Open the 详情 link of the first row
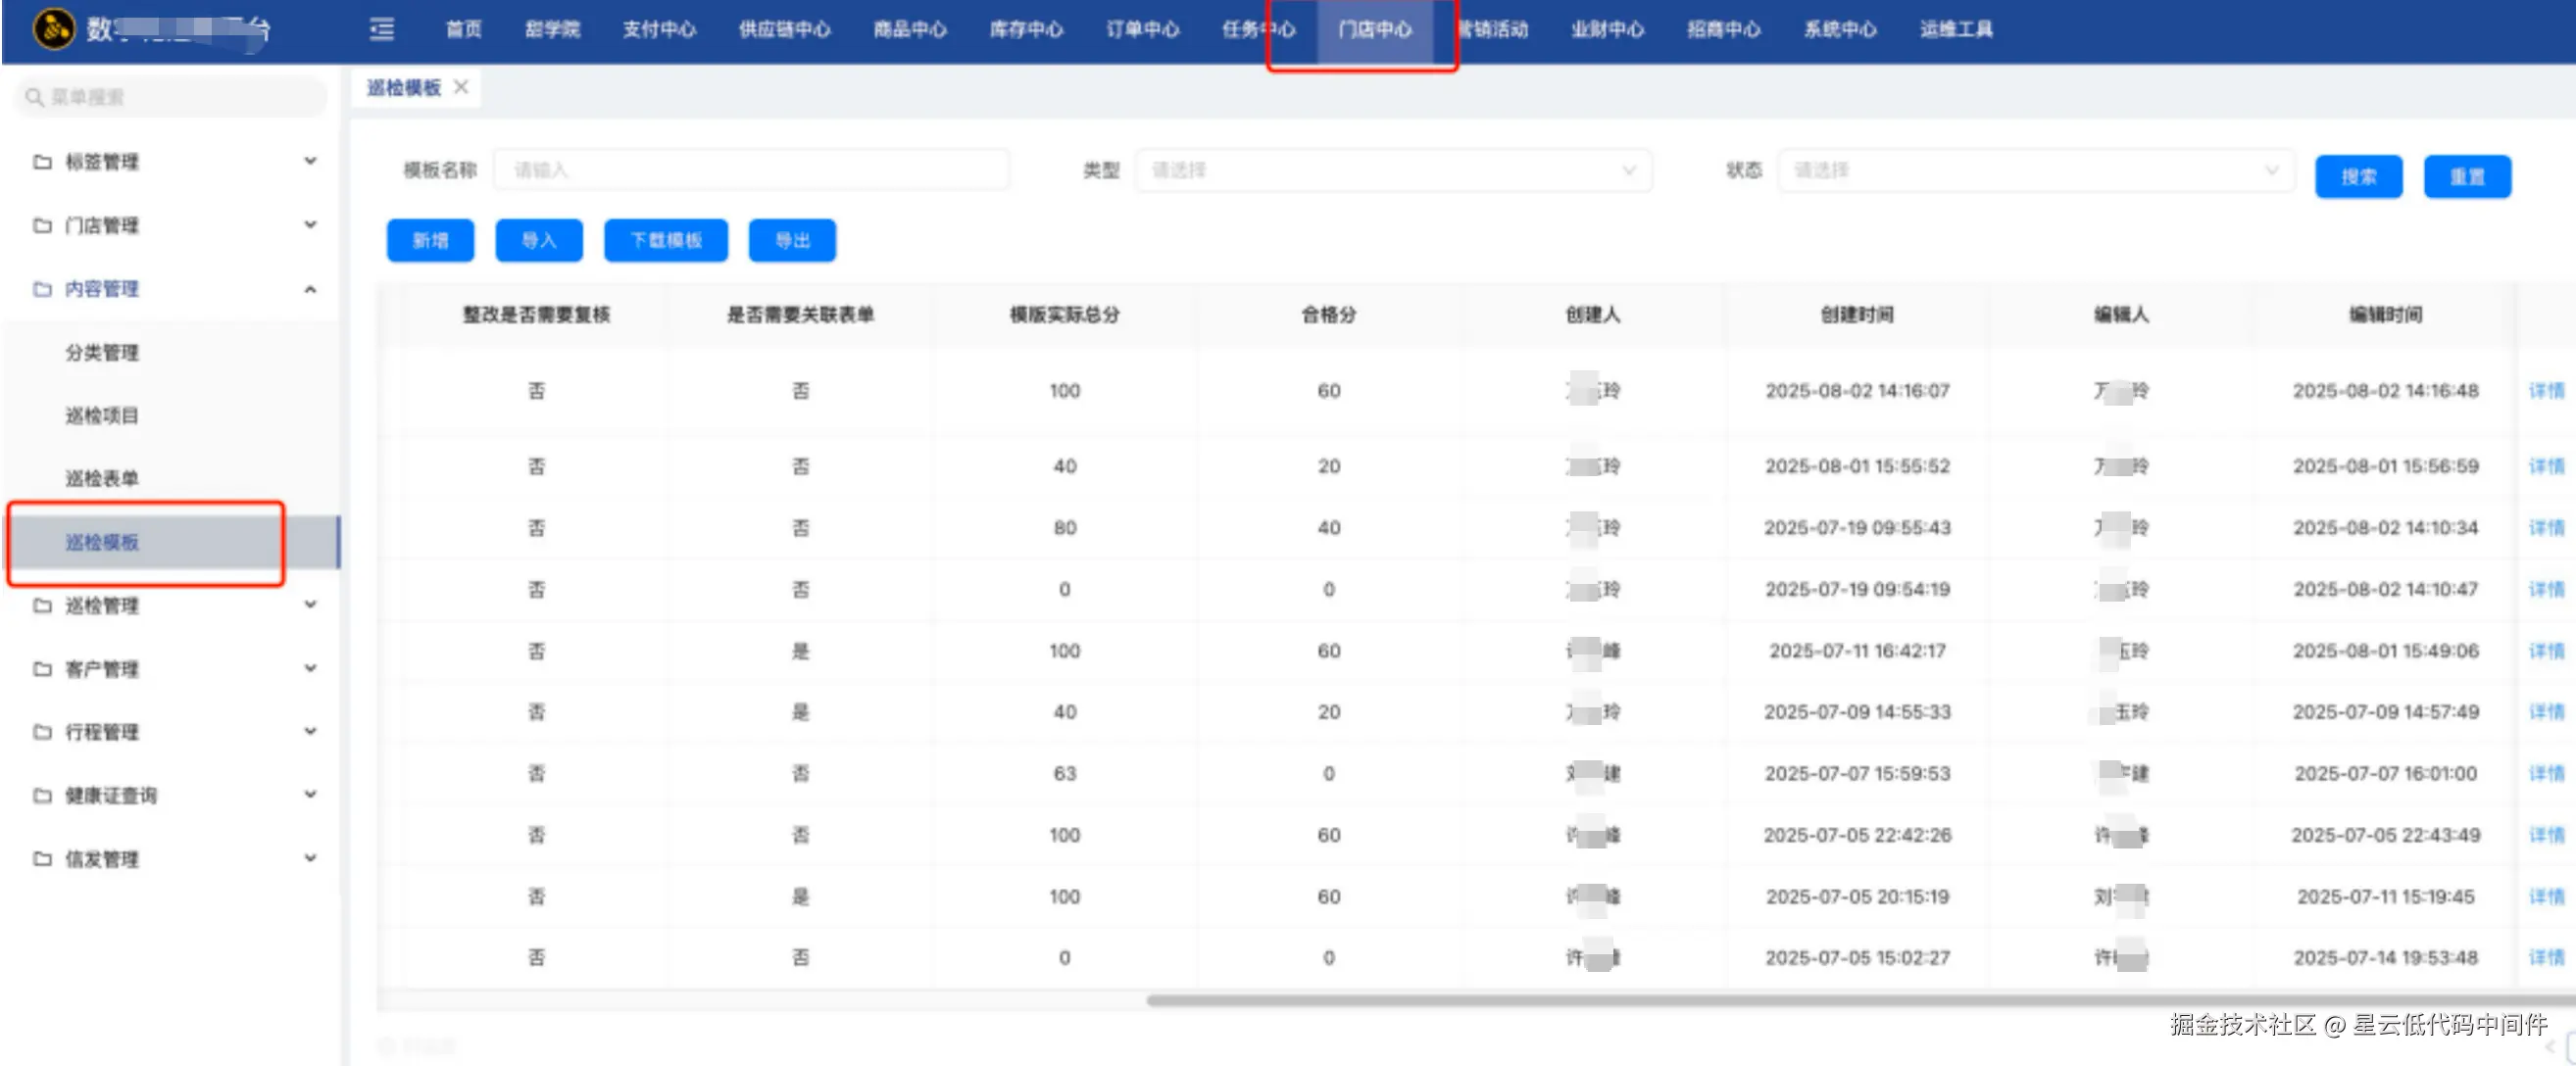2576x1066 pixels. 2547,390
